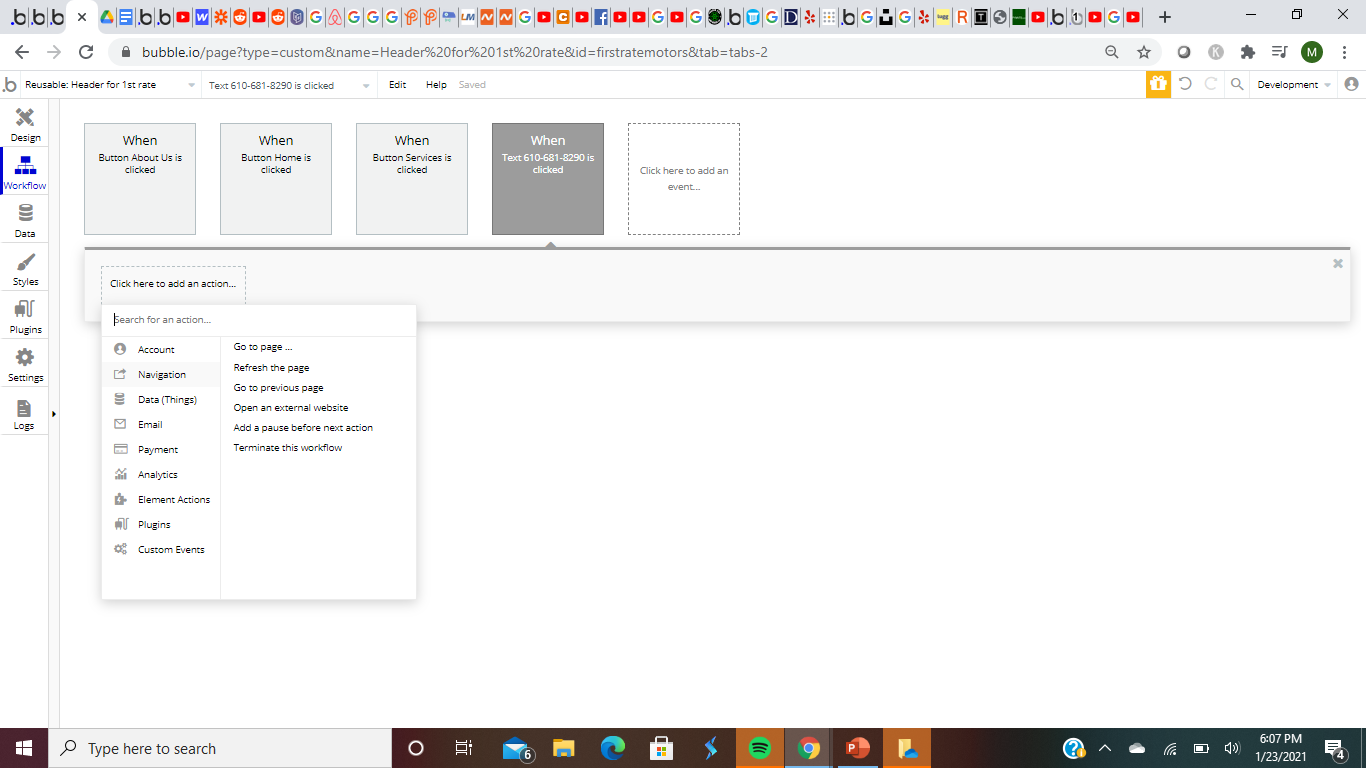Focus the 'Search for an action...' field
This screenshot has height=768, width=1366.
pos(259,320)
